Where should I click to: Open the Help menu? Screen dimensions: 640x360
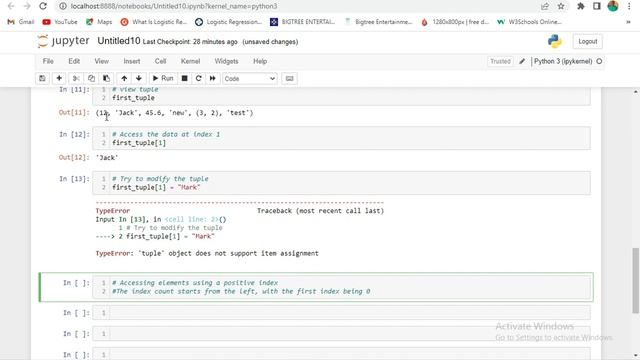260,61
